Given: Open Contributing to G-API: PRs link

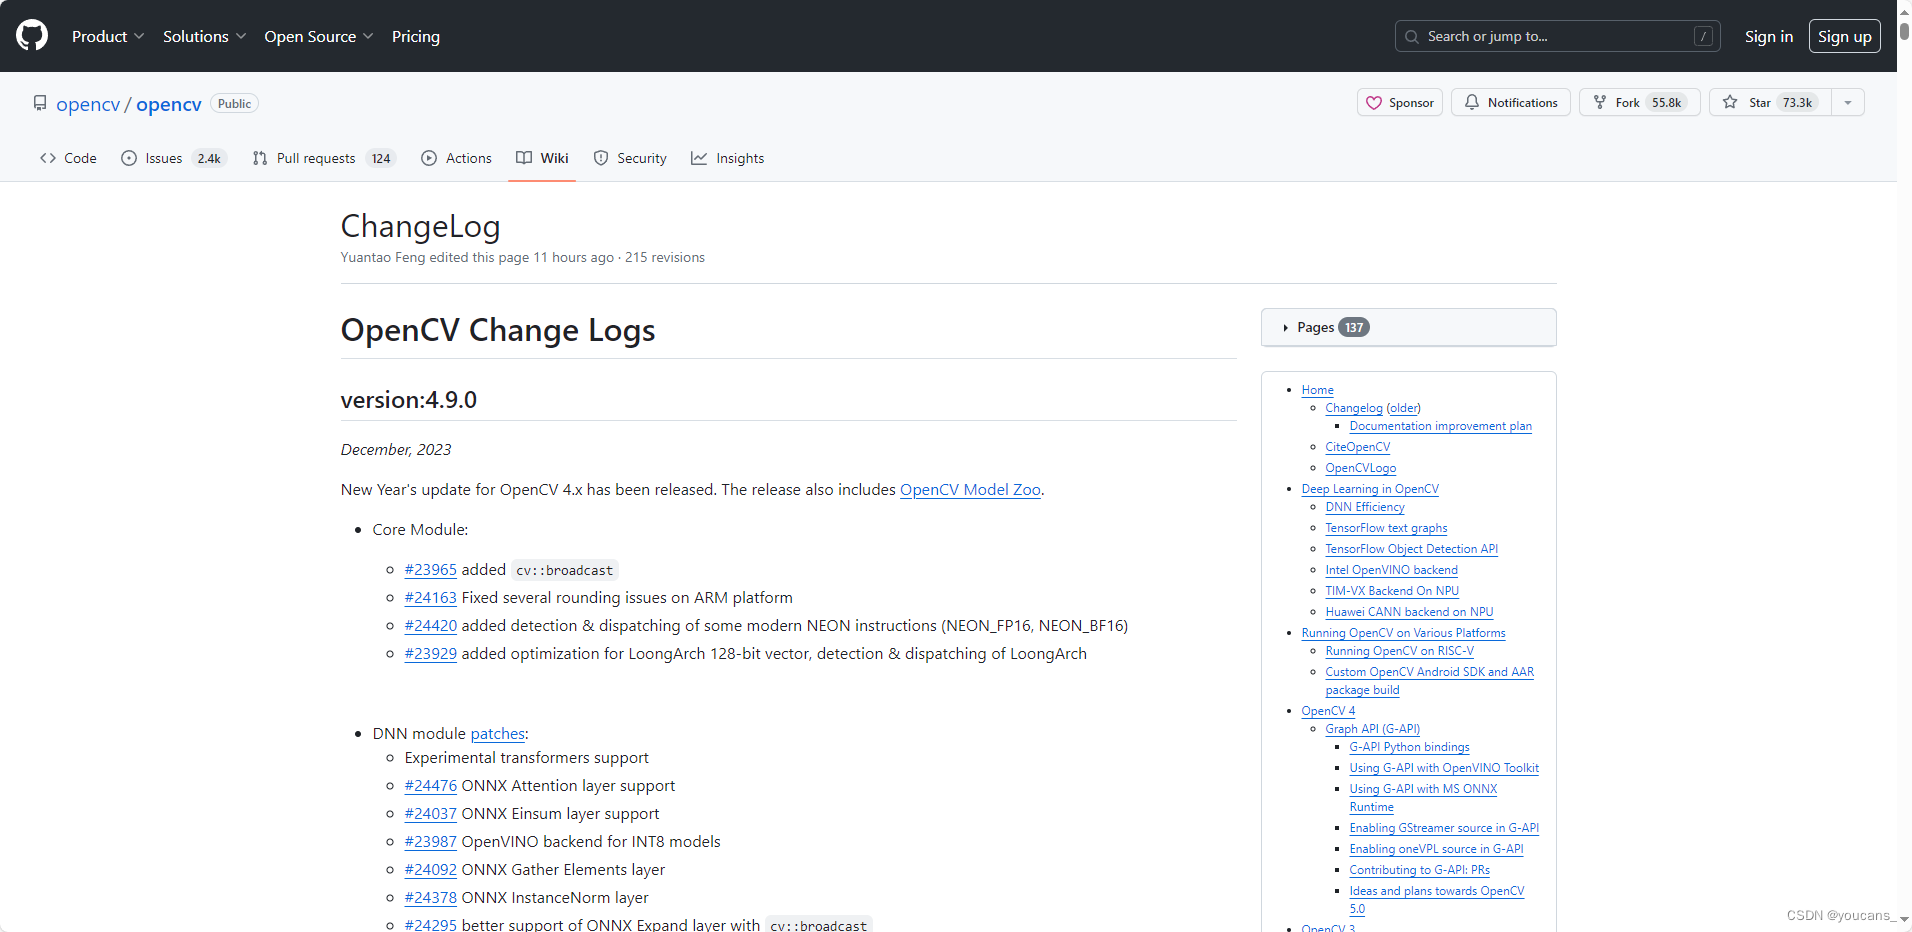Looking at the screenshot, I should (x=1419, y=870).
